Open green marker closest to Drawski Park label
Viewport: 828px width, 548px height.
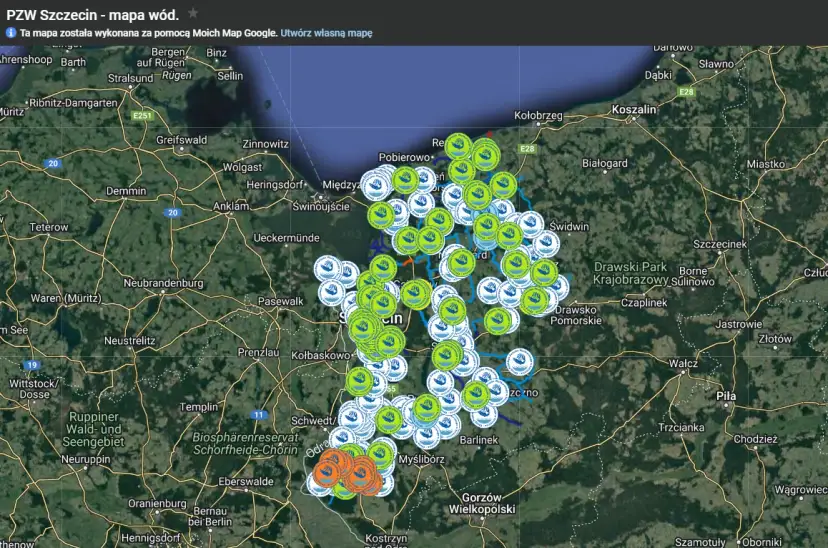pyautogui.click(x=544, y=272)
